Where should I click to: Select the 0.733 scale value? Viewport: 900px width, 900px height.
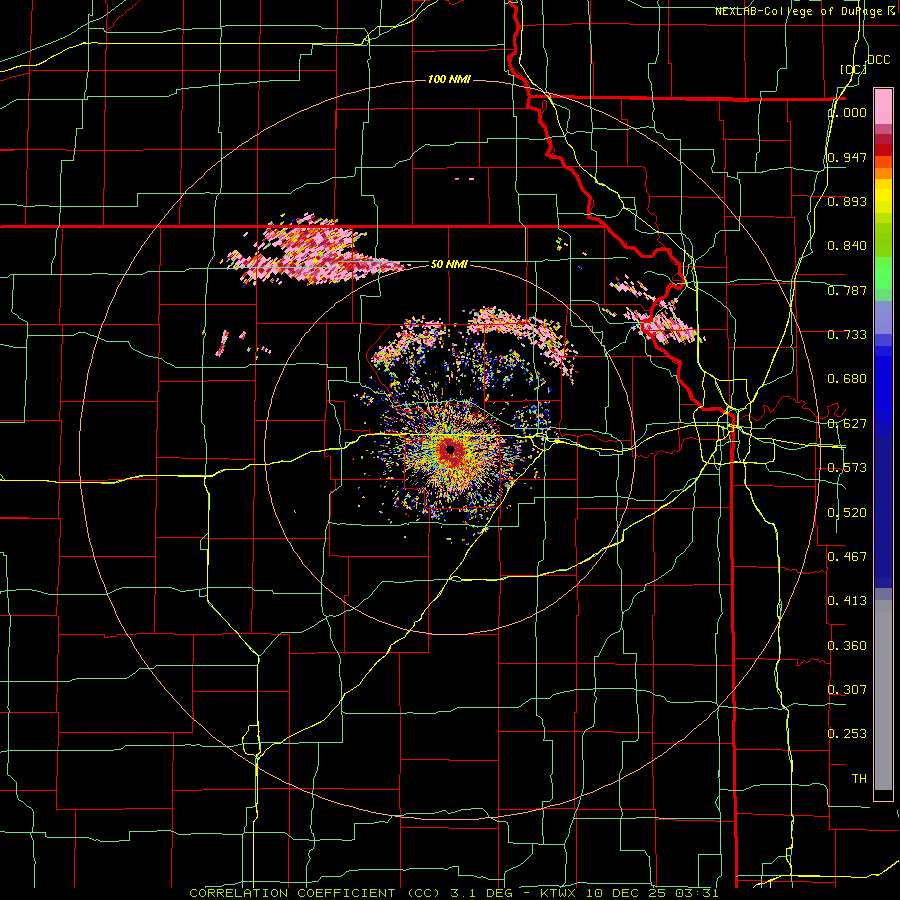pyautogui.click(x=847, y=335)
